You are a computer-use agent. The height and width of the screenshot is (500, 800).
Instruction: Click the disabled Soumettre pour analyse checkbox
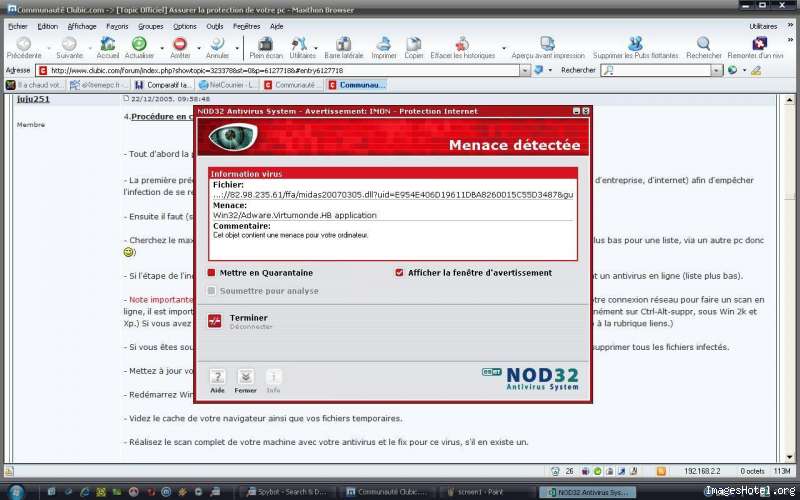[x=211, y=291]
